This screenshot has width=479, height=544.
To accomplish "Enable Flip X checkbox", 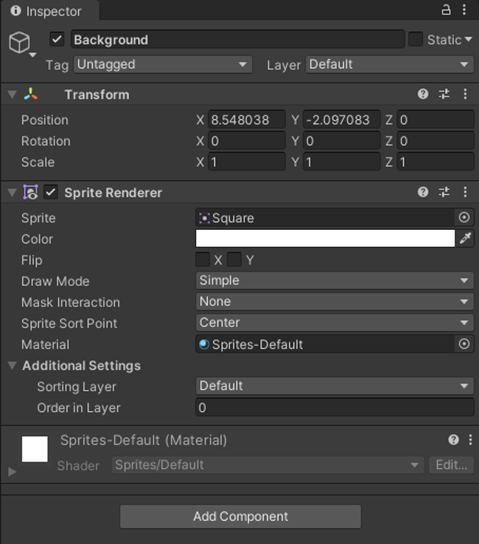I will 203,260.
